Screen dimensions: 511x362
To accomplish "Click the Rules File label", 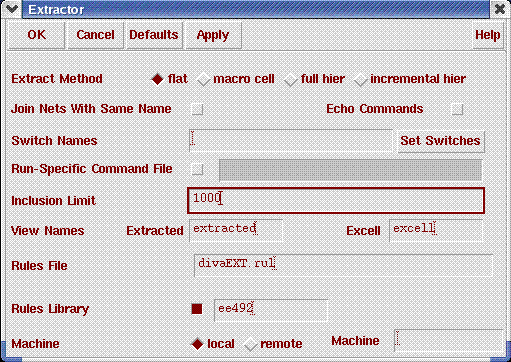I will point(39,266).
